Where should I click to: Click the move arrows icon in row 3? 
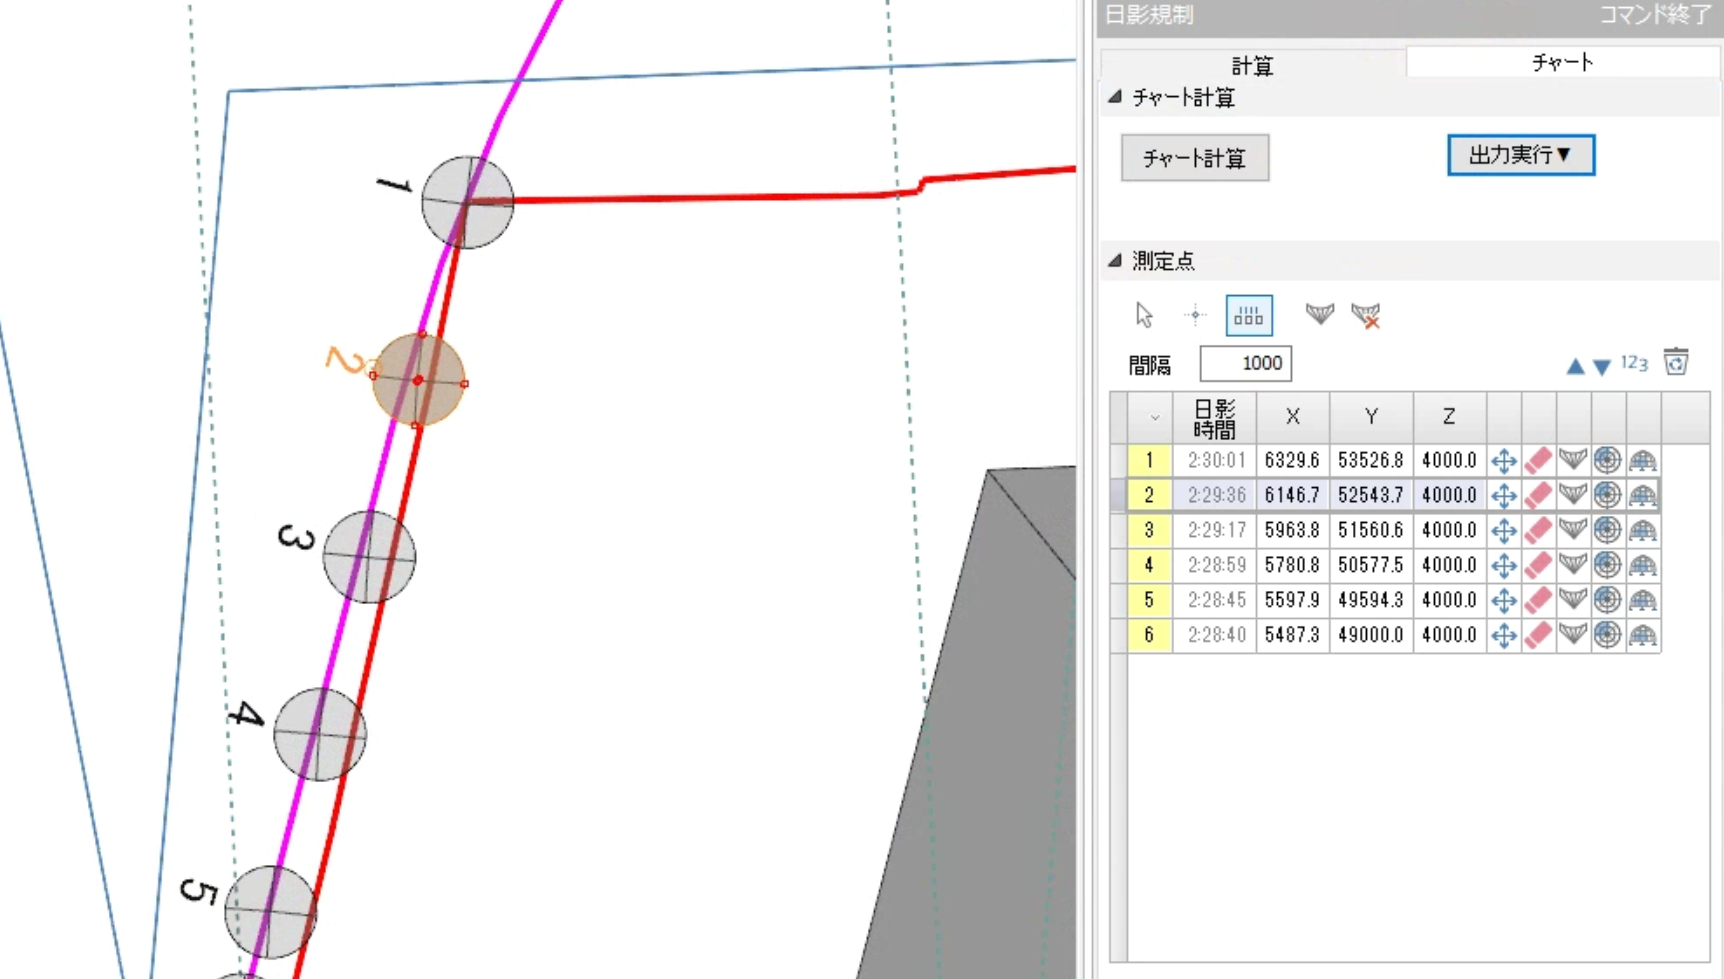tap(1504, 531)
